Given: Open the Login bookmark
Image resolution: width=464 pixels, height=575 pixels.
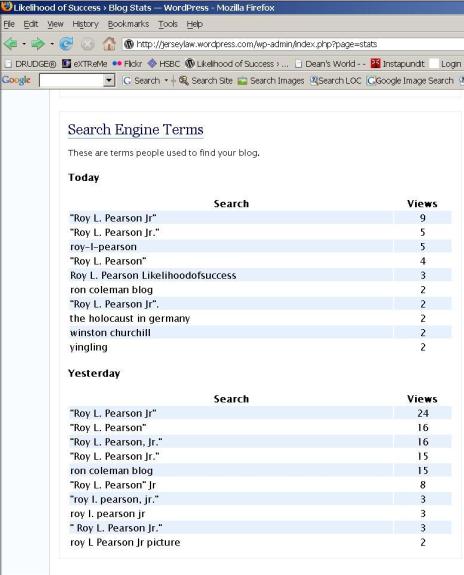Looking at the screenshot, I should coord(445,64).
